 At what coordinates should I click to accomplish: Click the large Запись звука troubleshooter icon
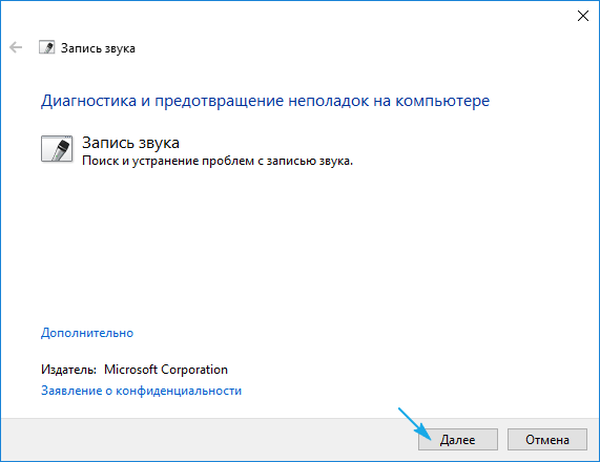point(59,149)
